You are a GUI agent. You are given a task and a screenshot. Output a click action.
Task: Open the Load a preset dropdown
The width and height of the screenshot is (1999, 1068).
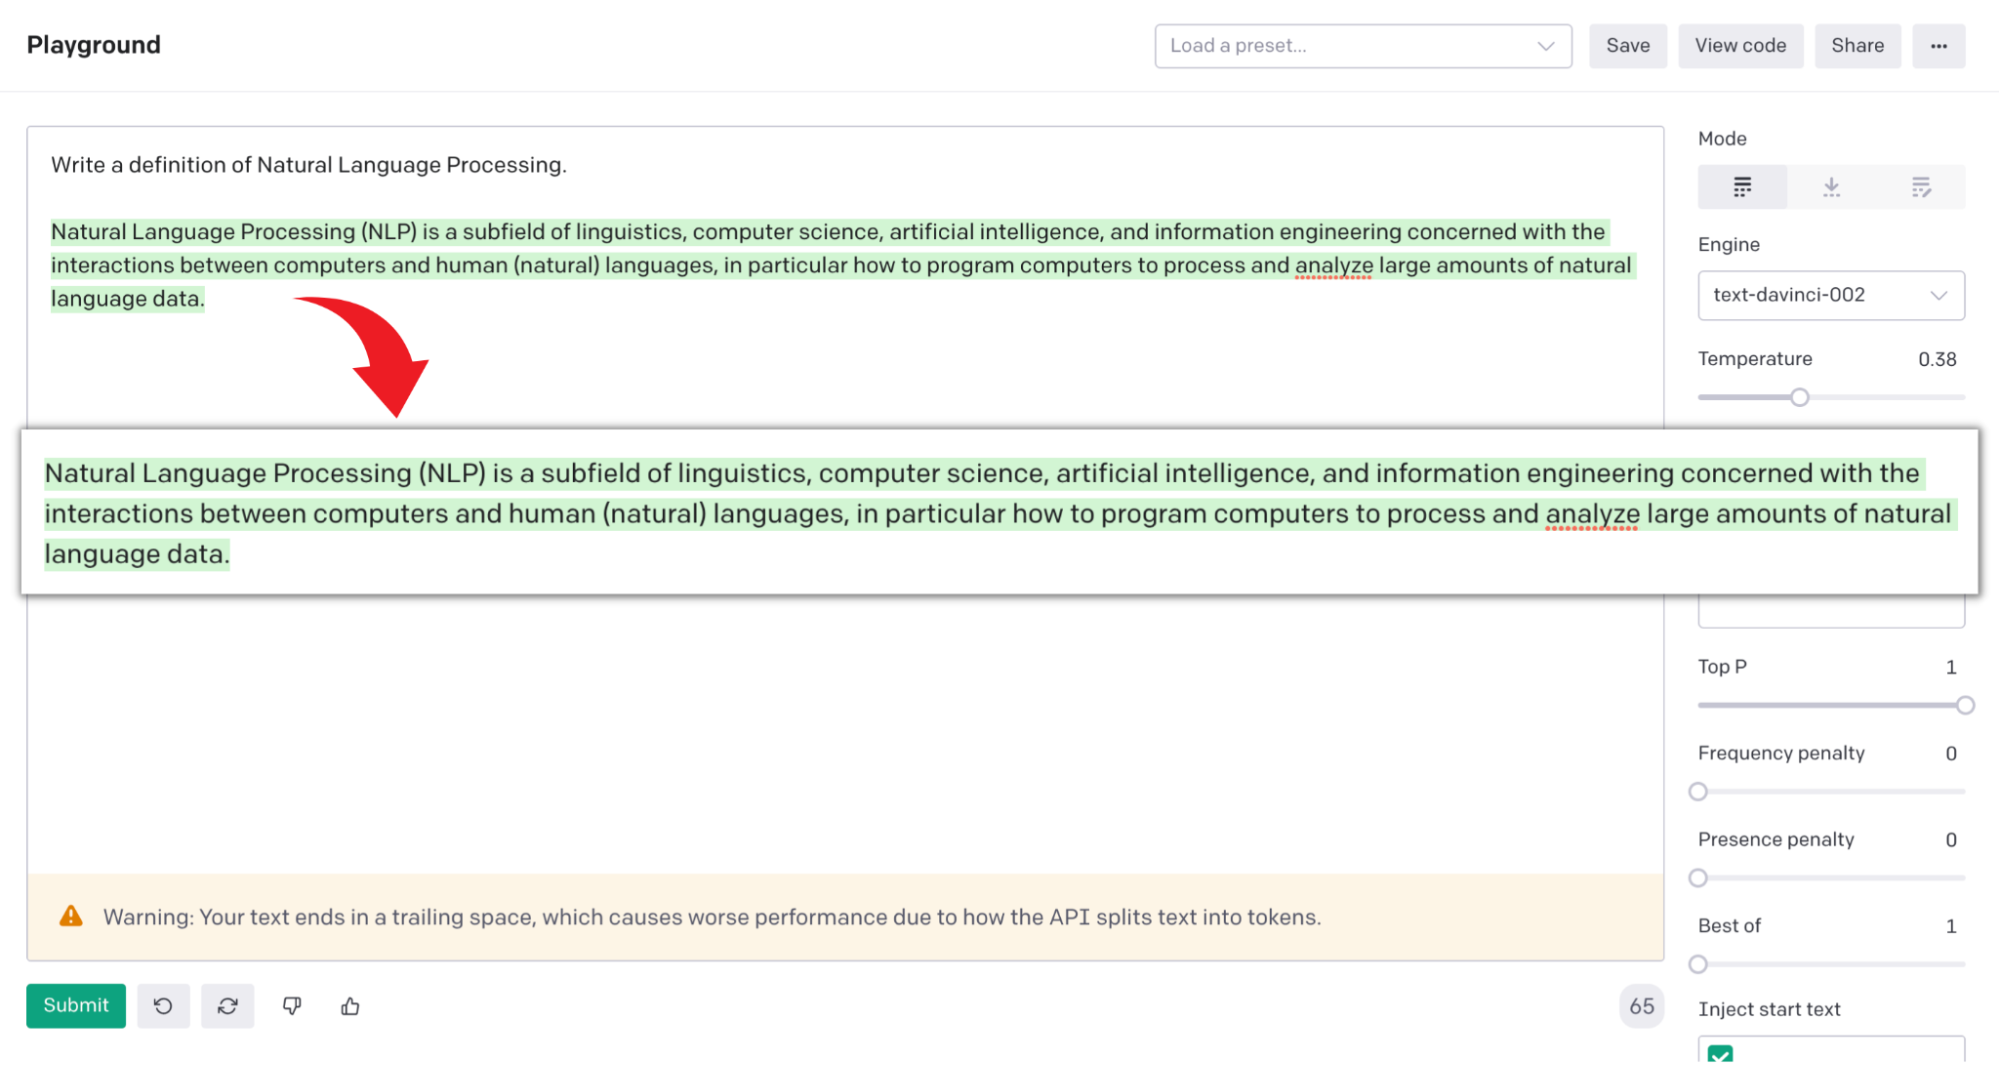pos(1363,46)
